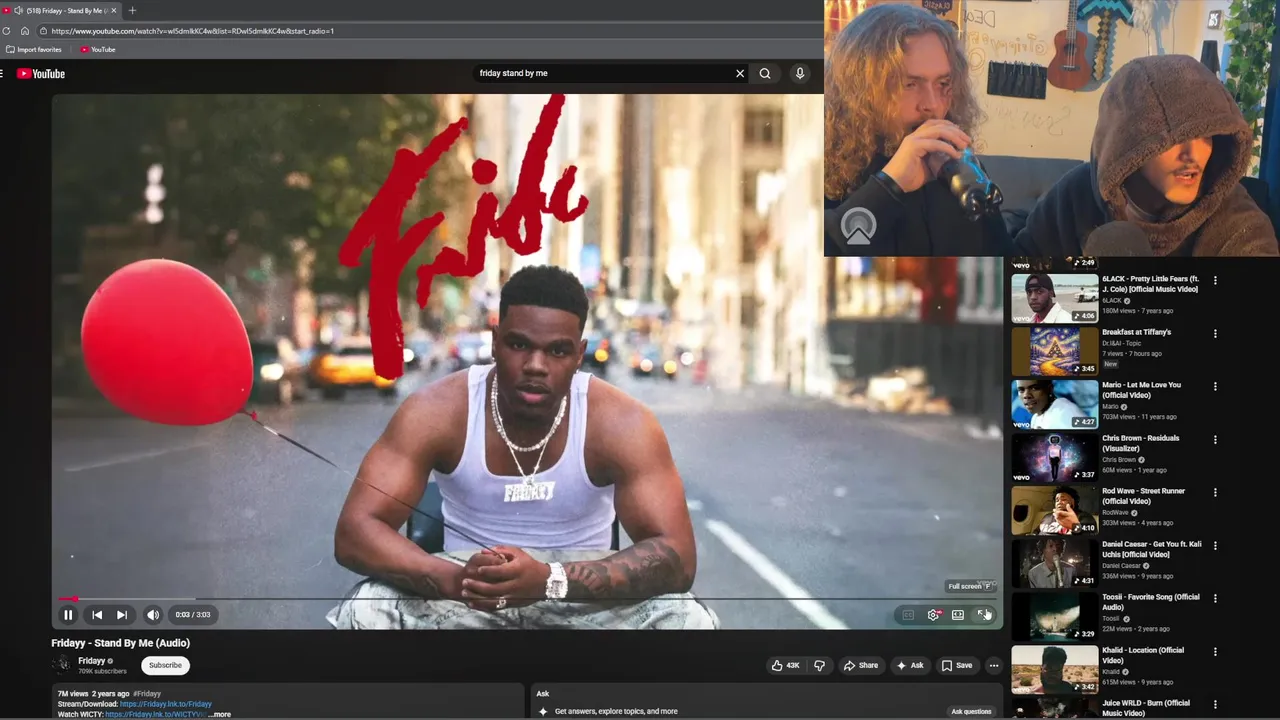Play Juice WRLD - Burn title

tap(1146, 708)
